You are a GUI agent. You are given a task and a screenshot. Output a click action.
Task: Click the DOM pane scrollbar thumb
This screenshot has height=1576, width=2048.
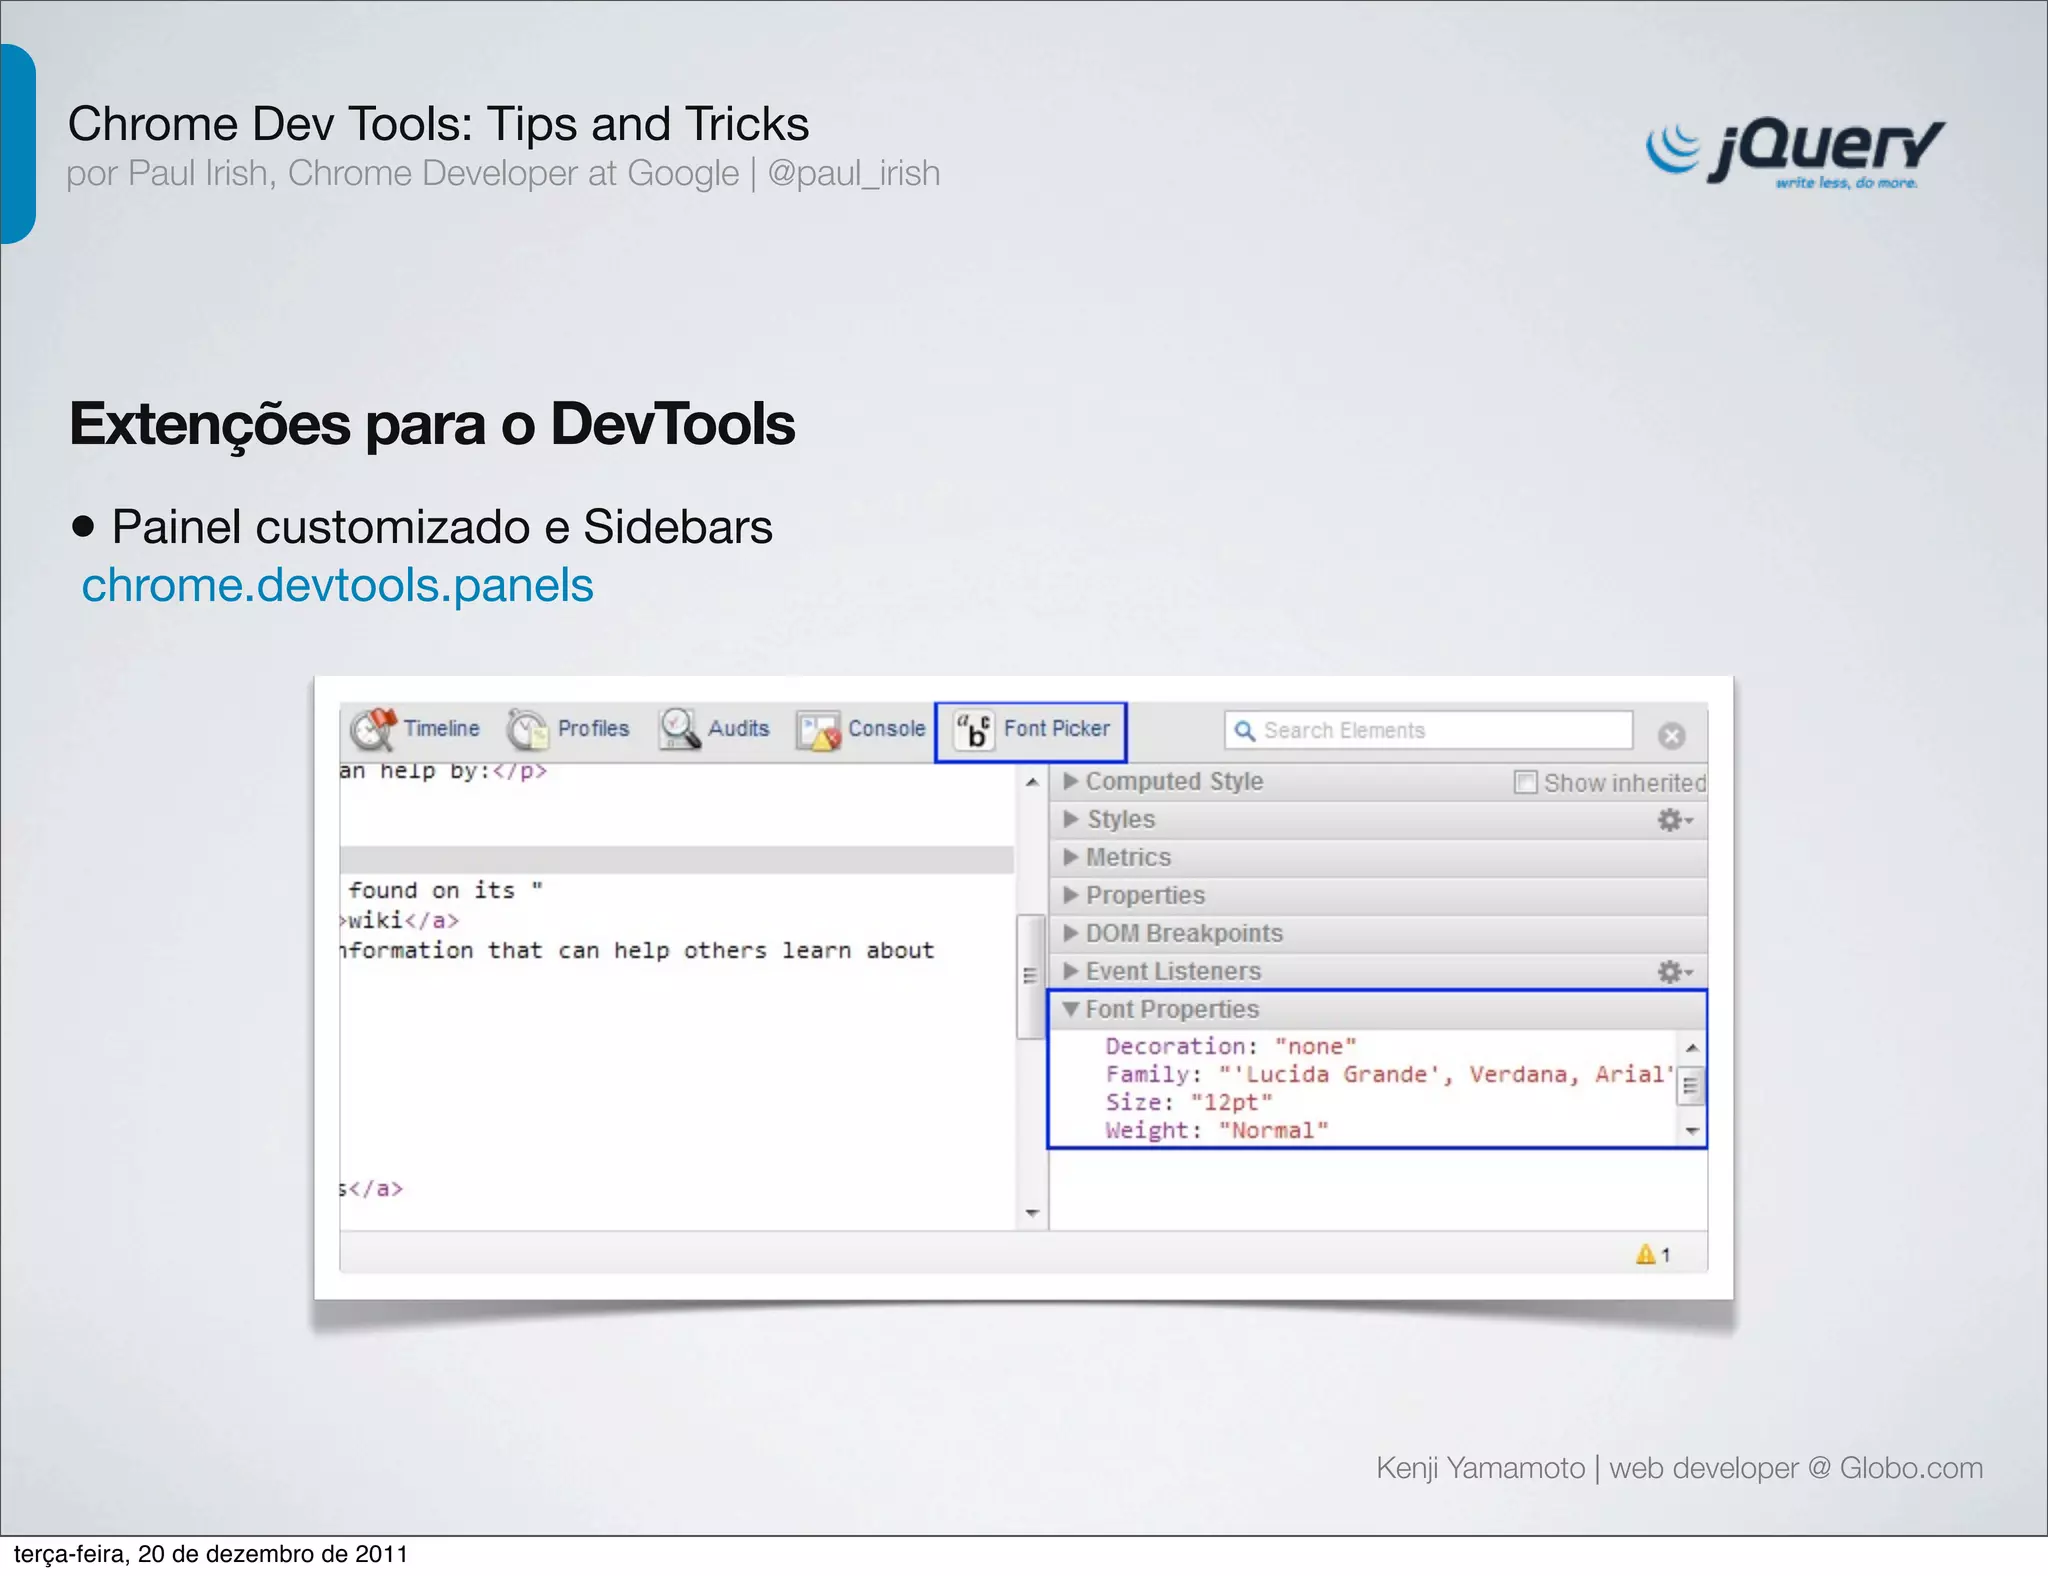click(1030, 976)
